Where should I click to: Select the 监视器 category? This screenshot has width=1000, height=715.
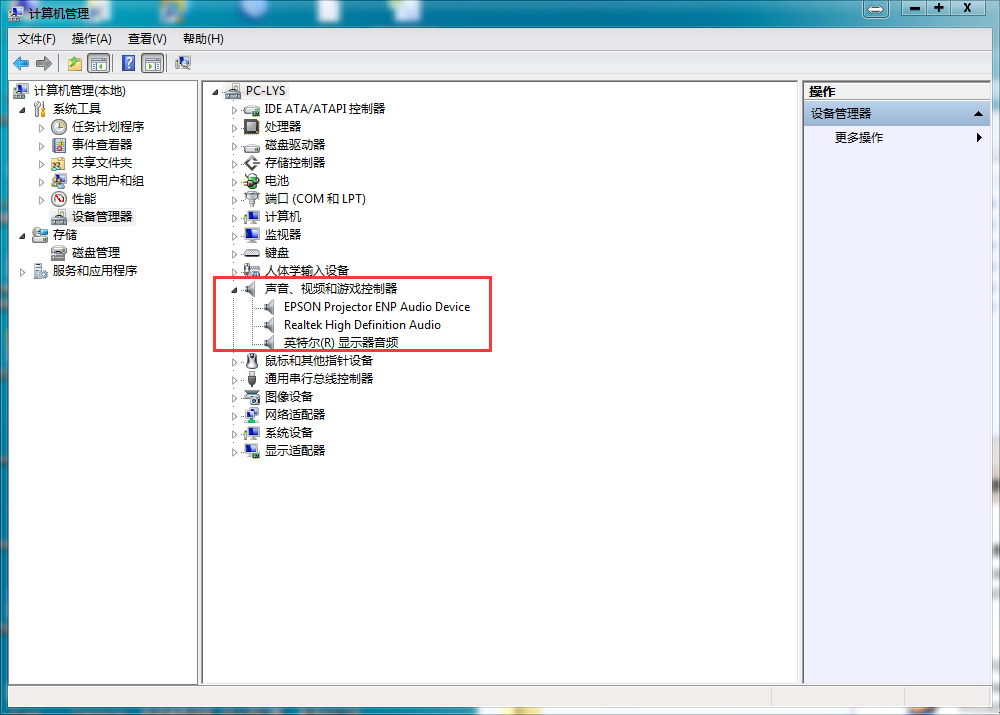click(283, 235)
